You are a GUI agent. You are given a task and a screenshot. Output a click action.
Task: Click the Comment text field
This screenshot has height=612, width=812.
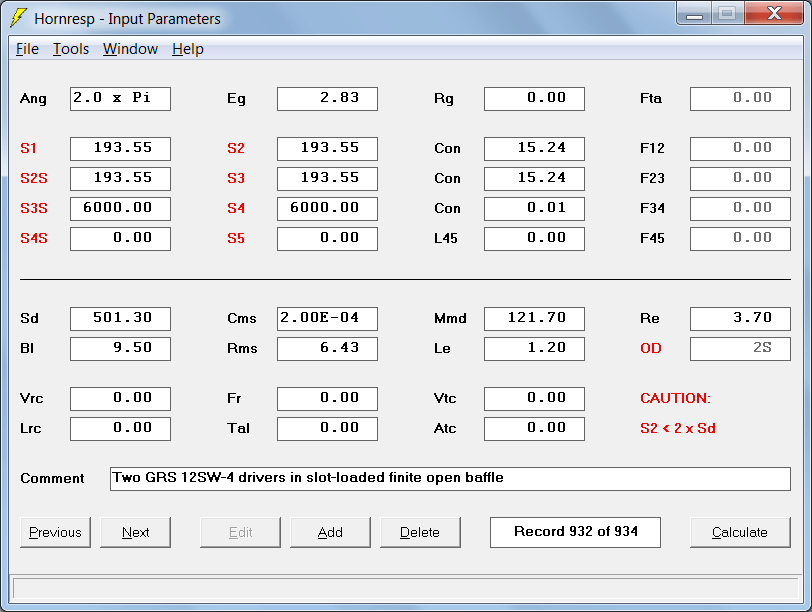[x=450, y=479]
